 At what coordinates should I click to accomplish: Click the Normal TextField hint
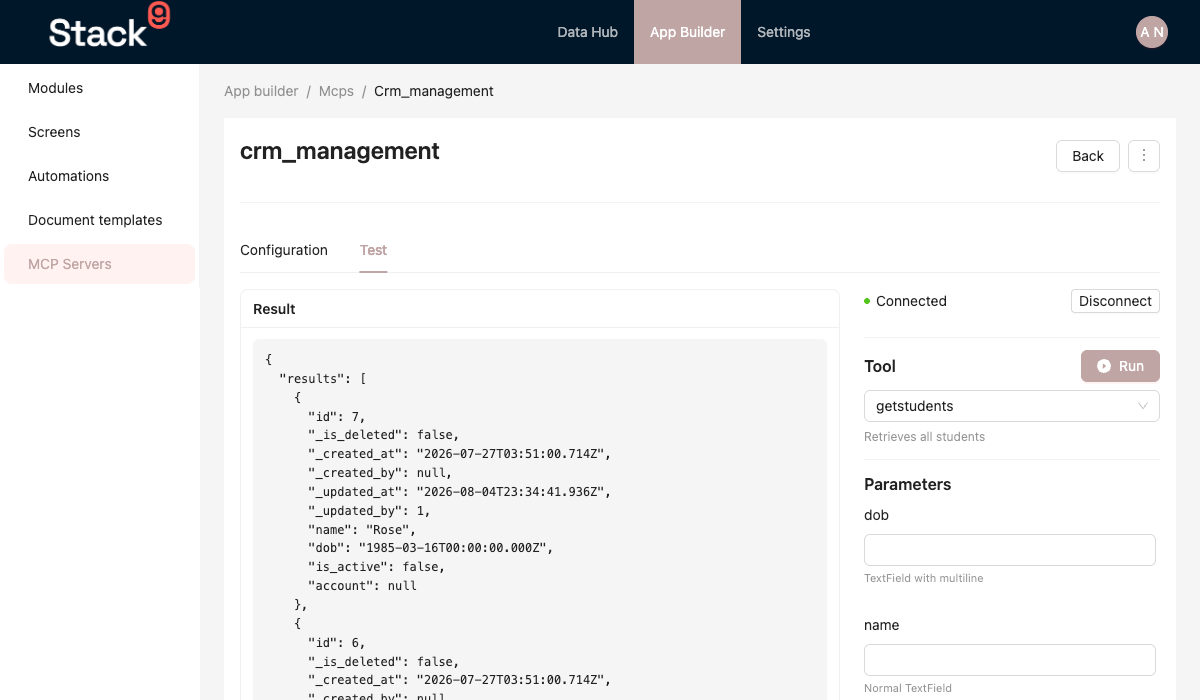pos(908,688)
